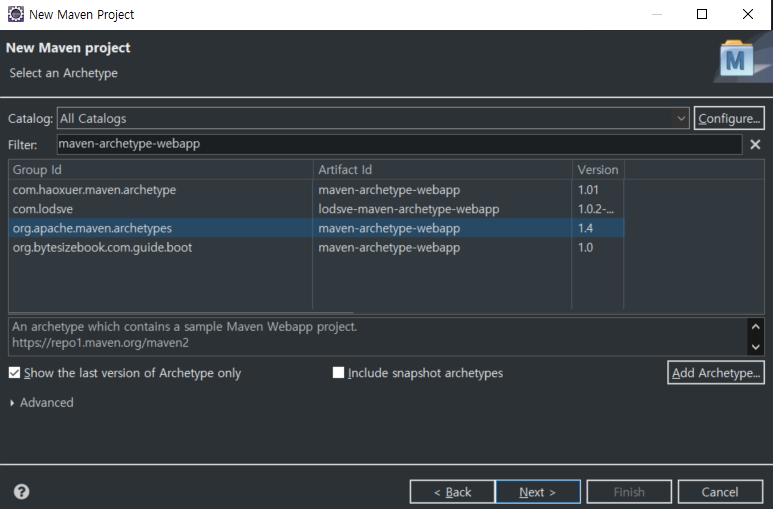The image size is (773, 509).
Task: Select the org.apache.maven.archetypes row
Action: (x=316, y=228)
